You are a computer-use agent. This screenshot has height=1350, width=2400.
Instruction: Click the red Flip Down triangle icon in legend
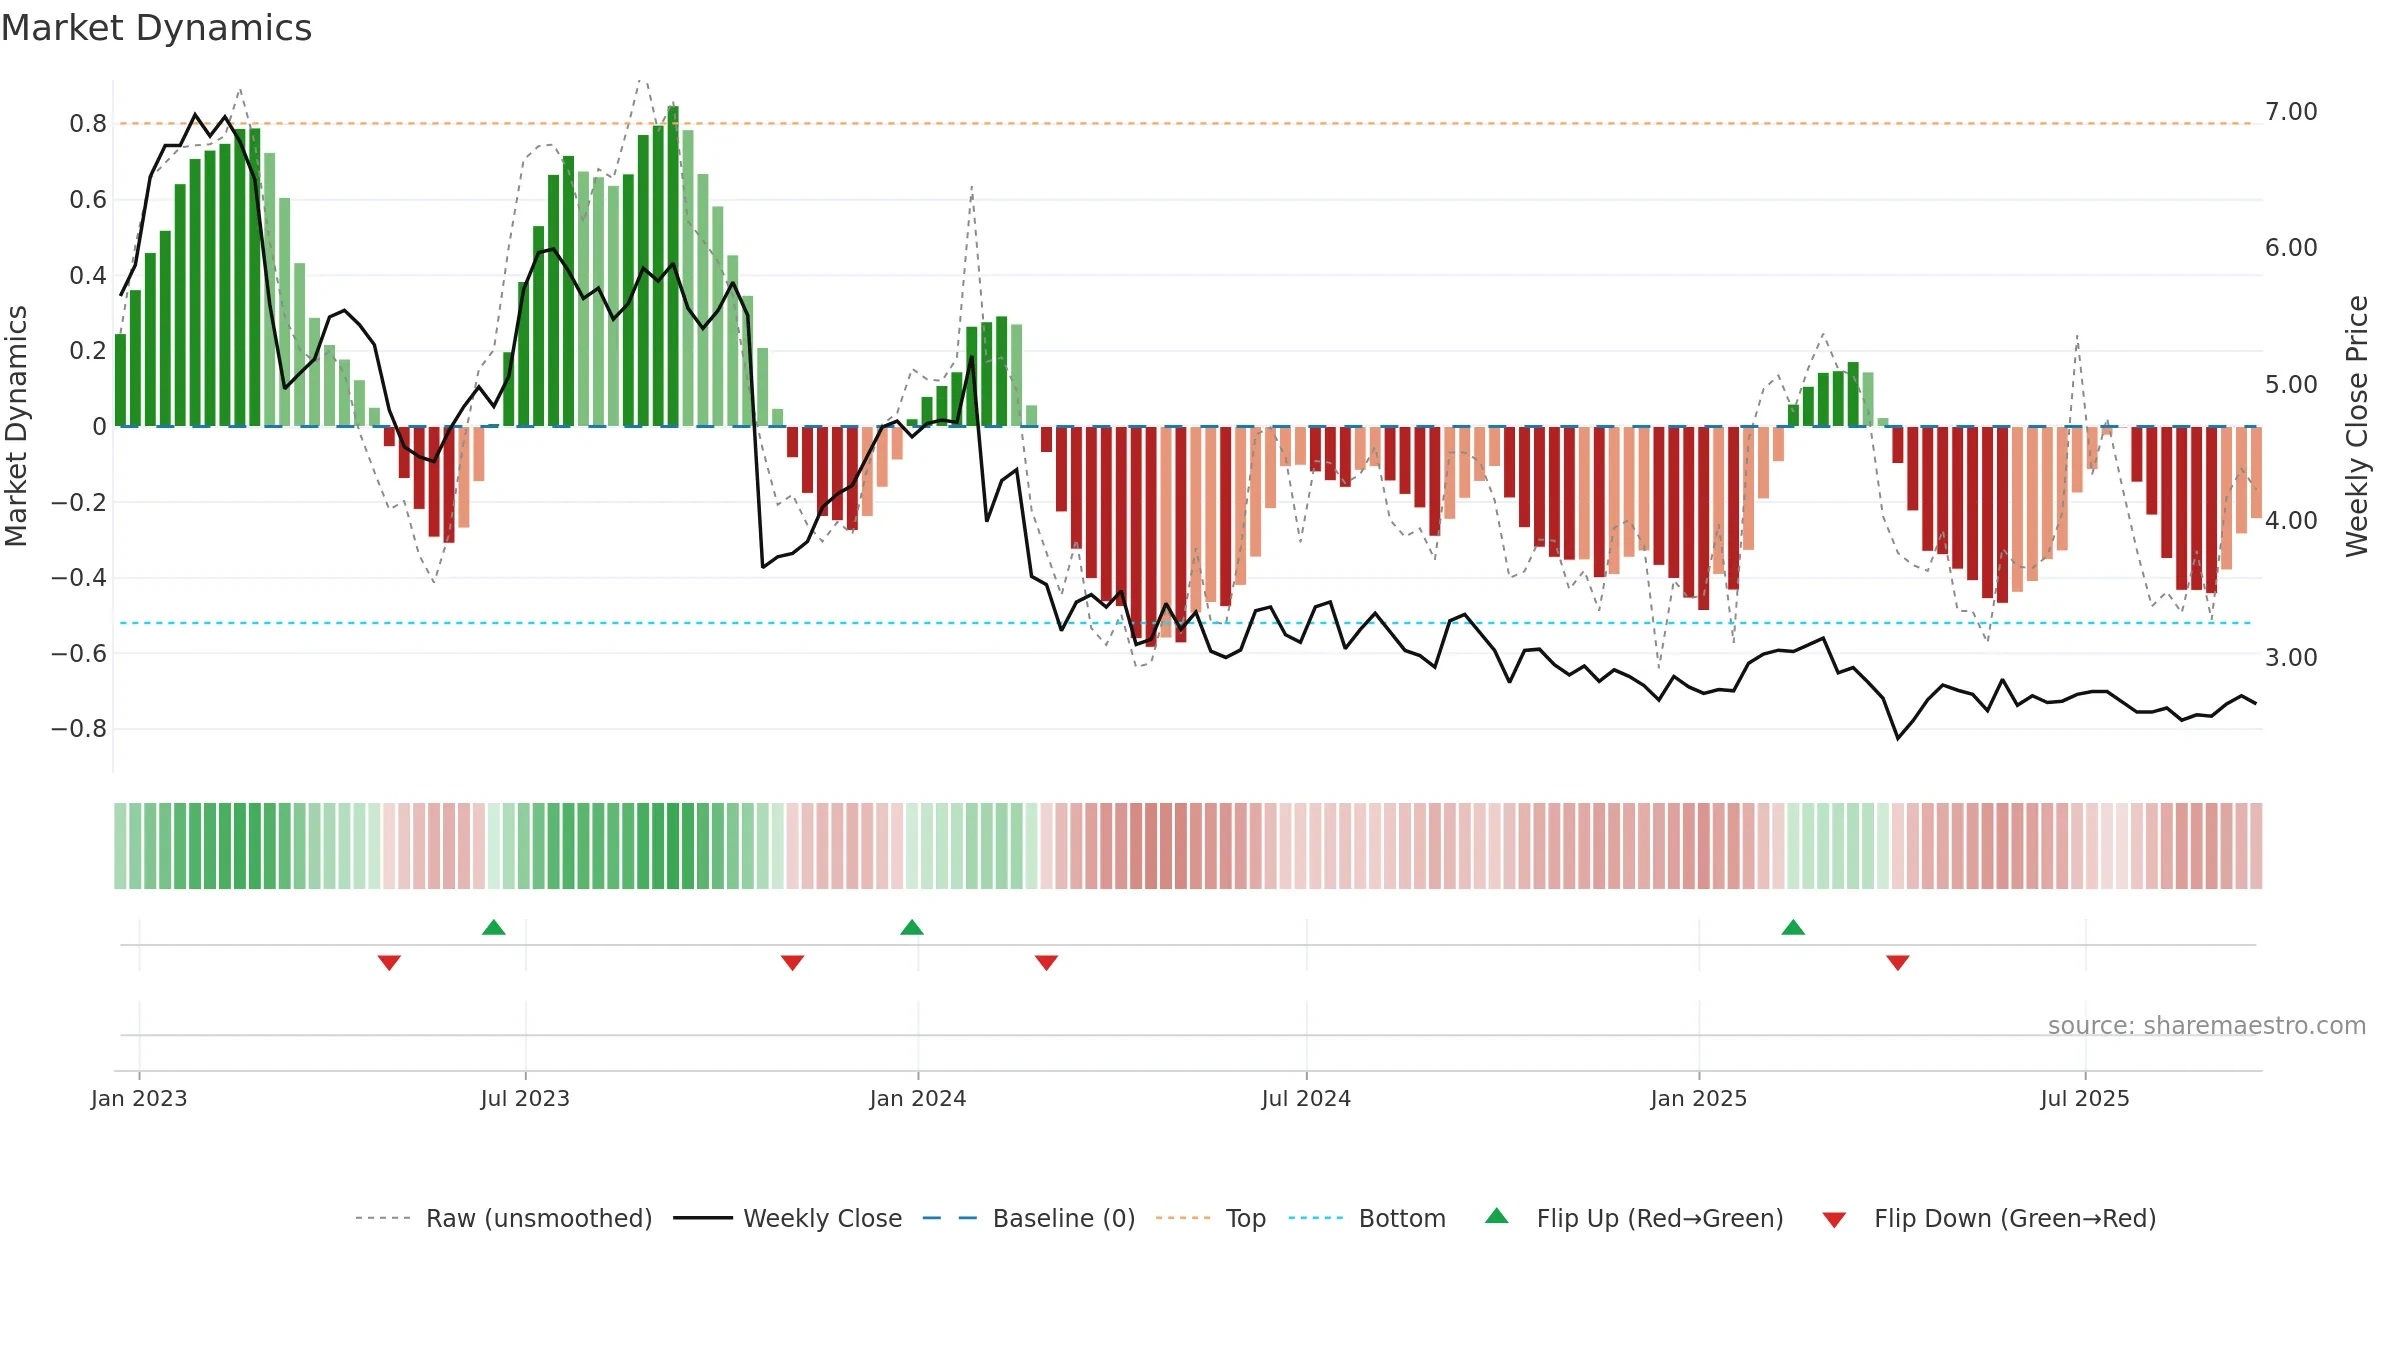(x=1834, y=1220)
